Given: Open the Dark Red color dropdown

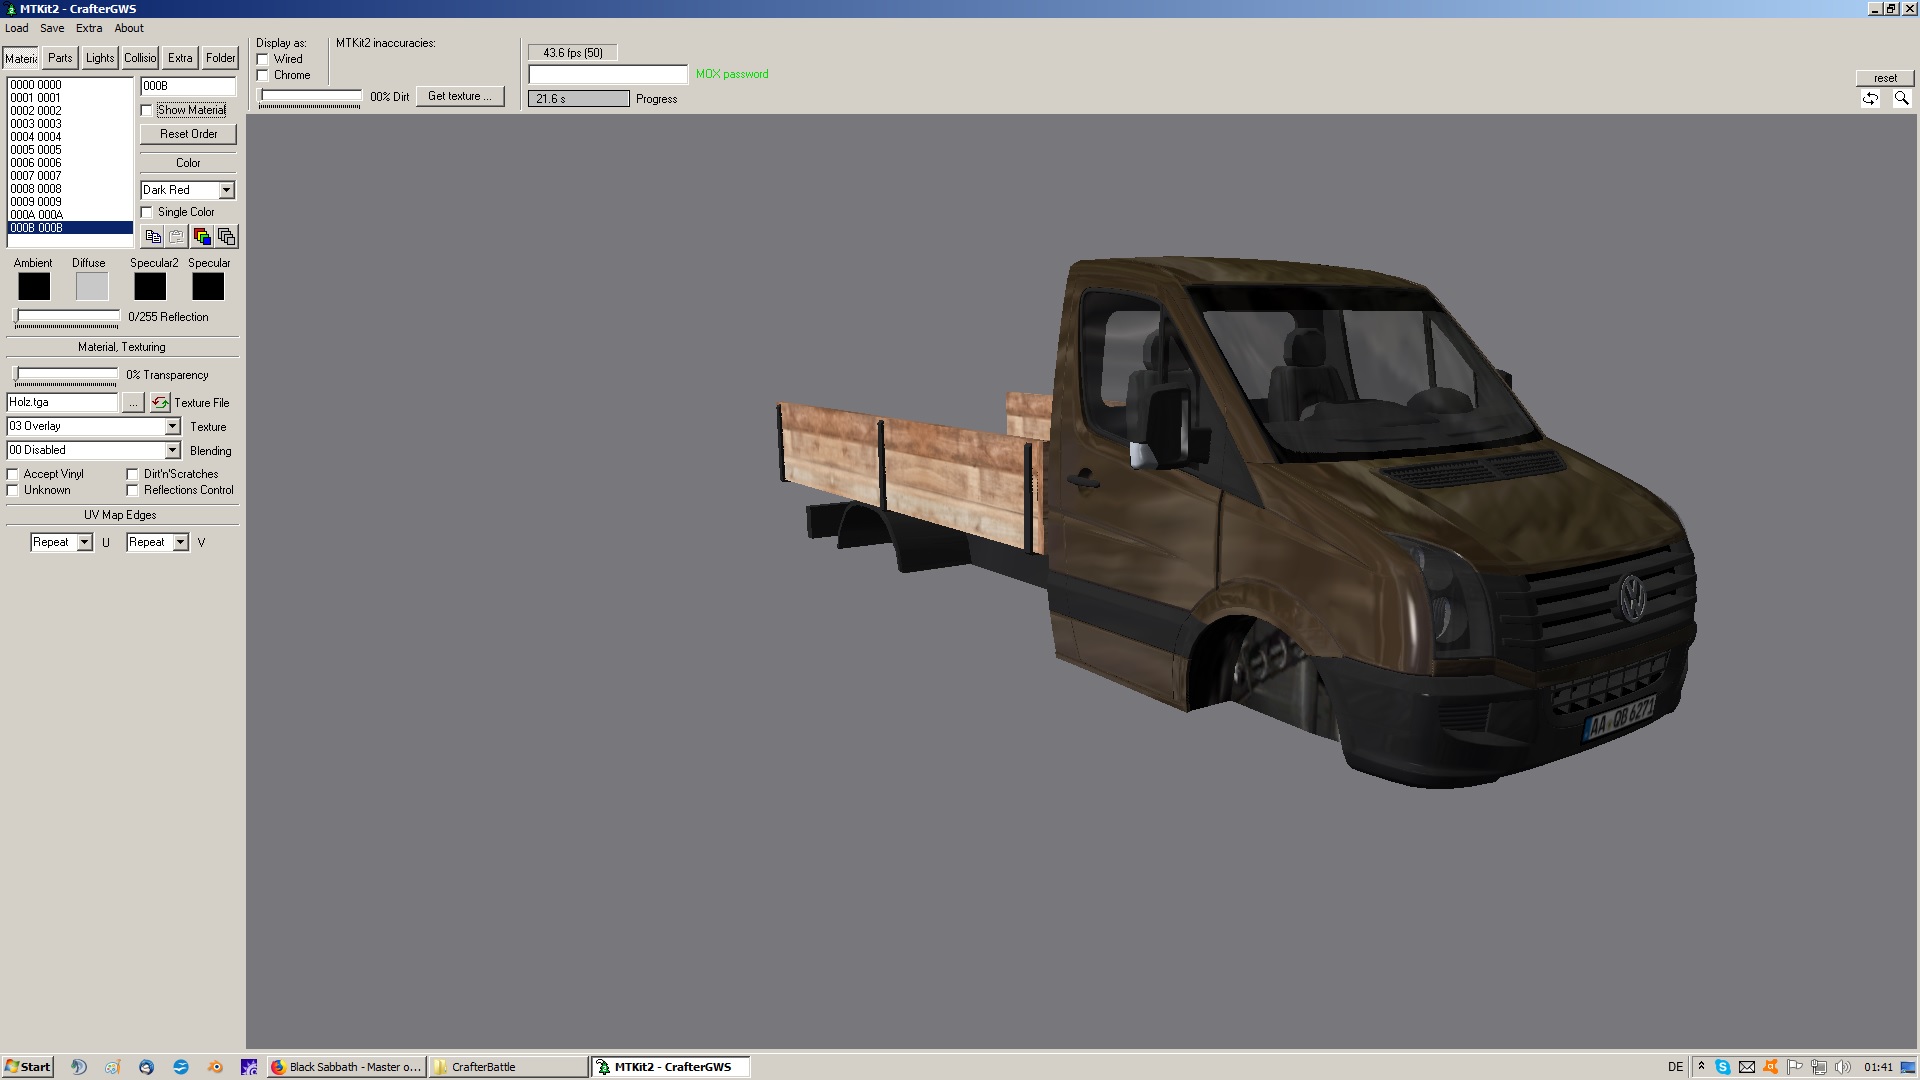Looking at the screenshot, I should [226, 190].
